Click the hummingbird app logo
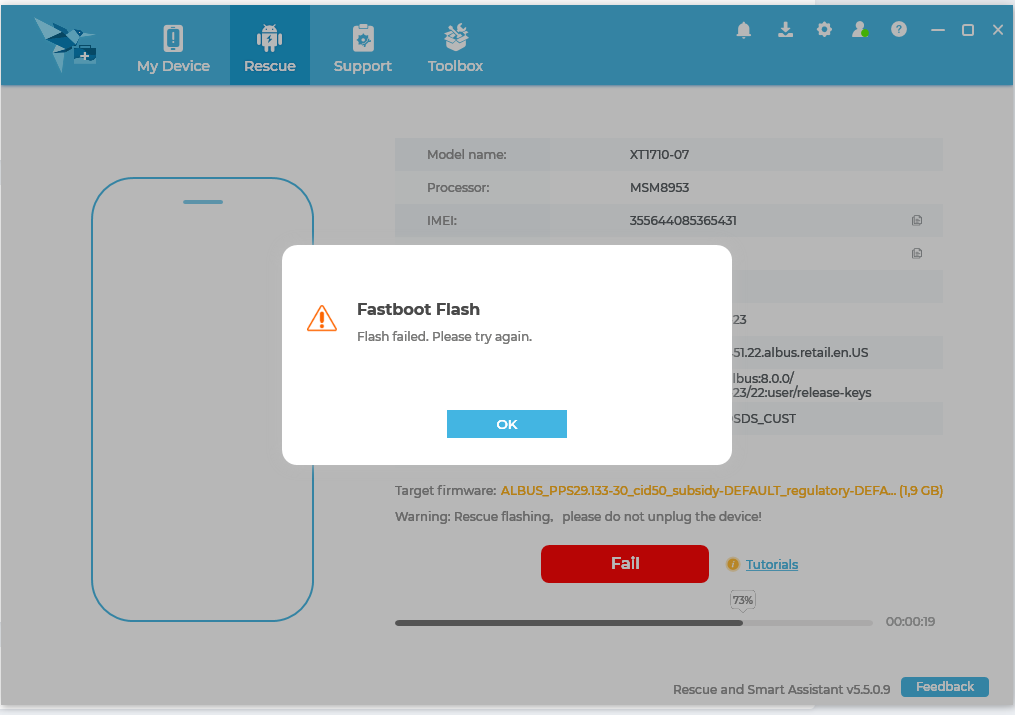 coord(65,45)
